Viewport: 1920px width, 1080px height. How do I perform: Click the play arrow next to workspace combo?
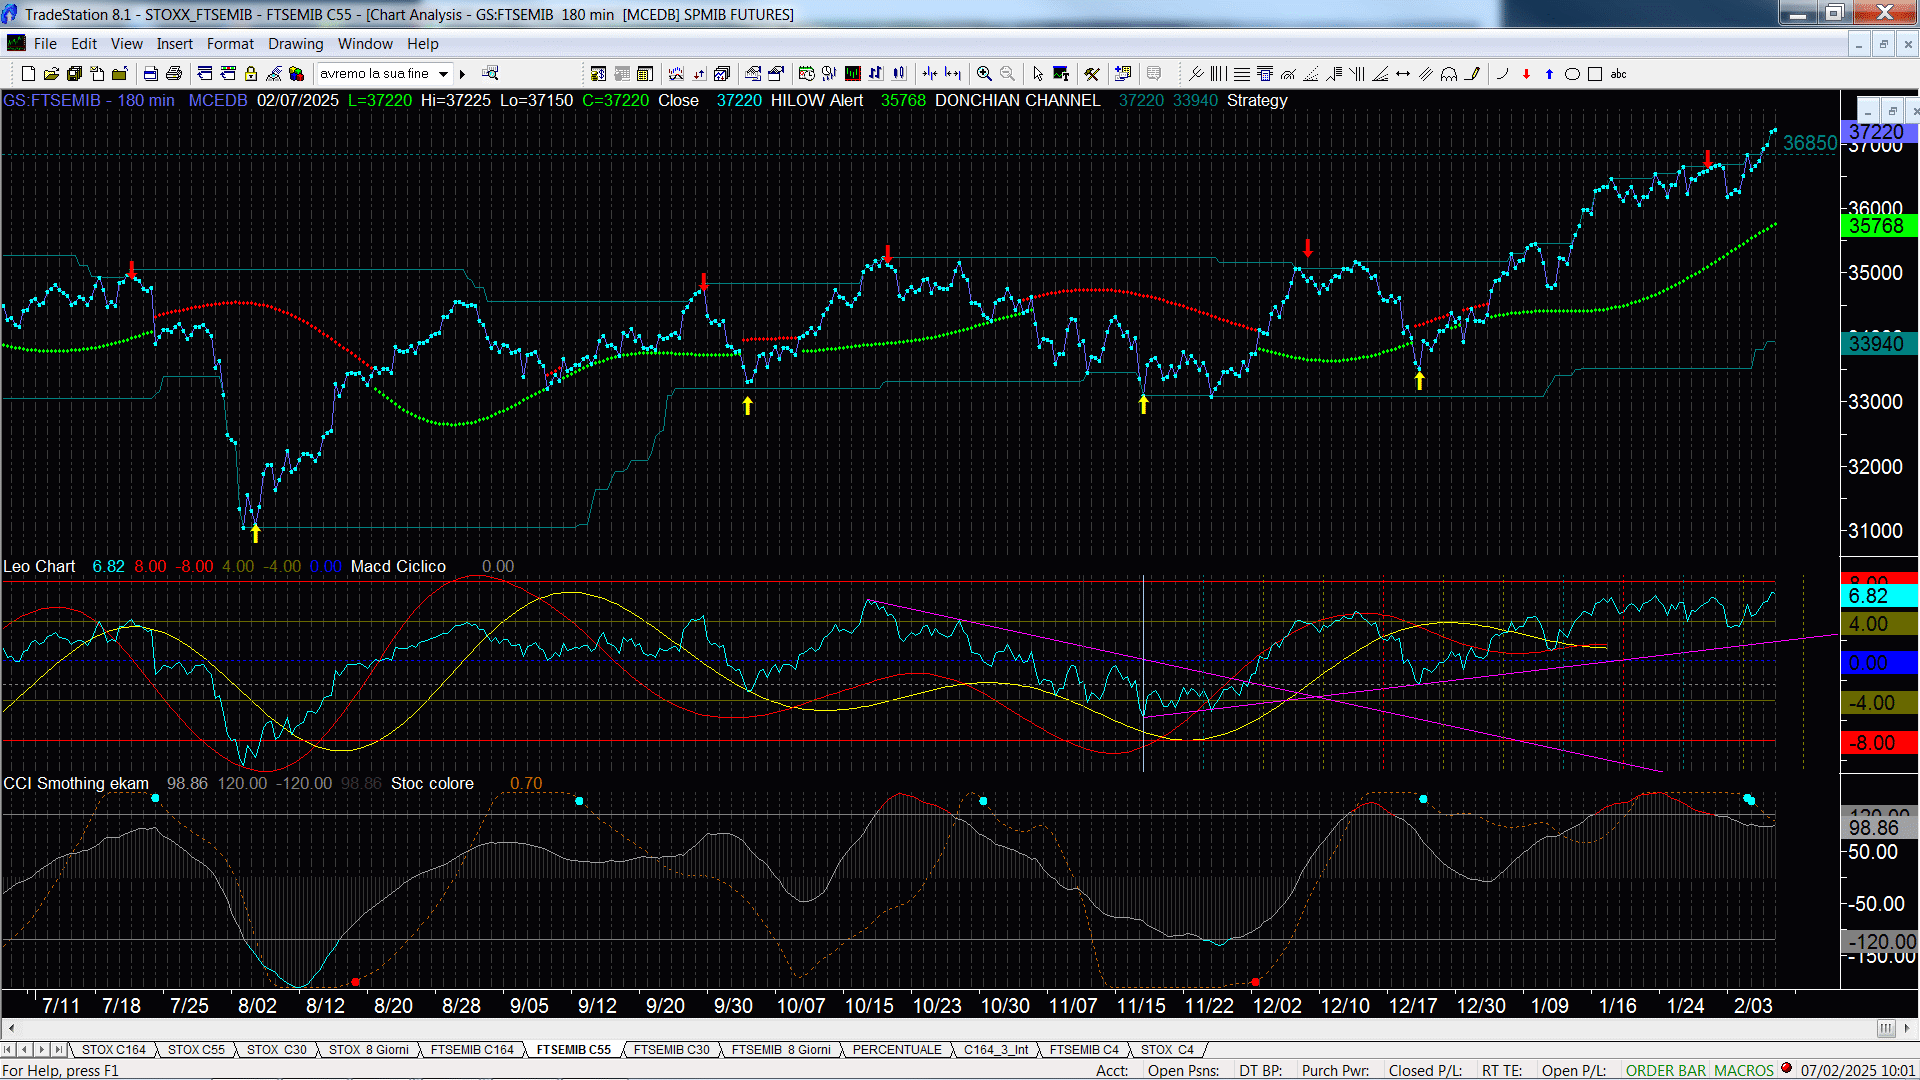462,74
